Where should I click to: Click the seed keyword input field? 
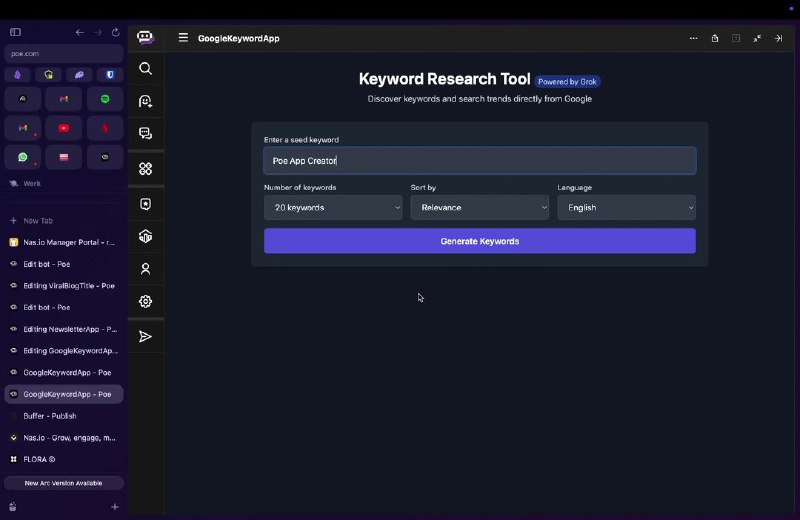point(479,161)
